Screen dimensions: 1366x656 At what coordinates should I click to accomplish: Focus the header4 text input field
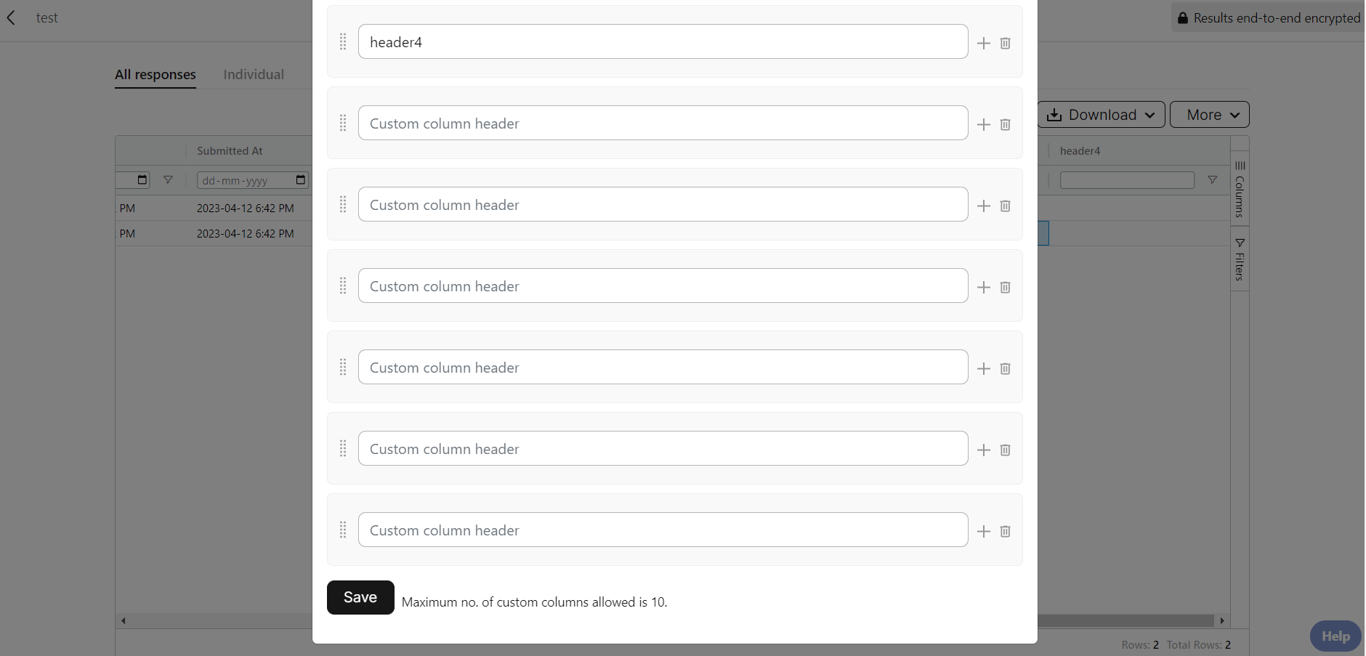pos(662,42)
